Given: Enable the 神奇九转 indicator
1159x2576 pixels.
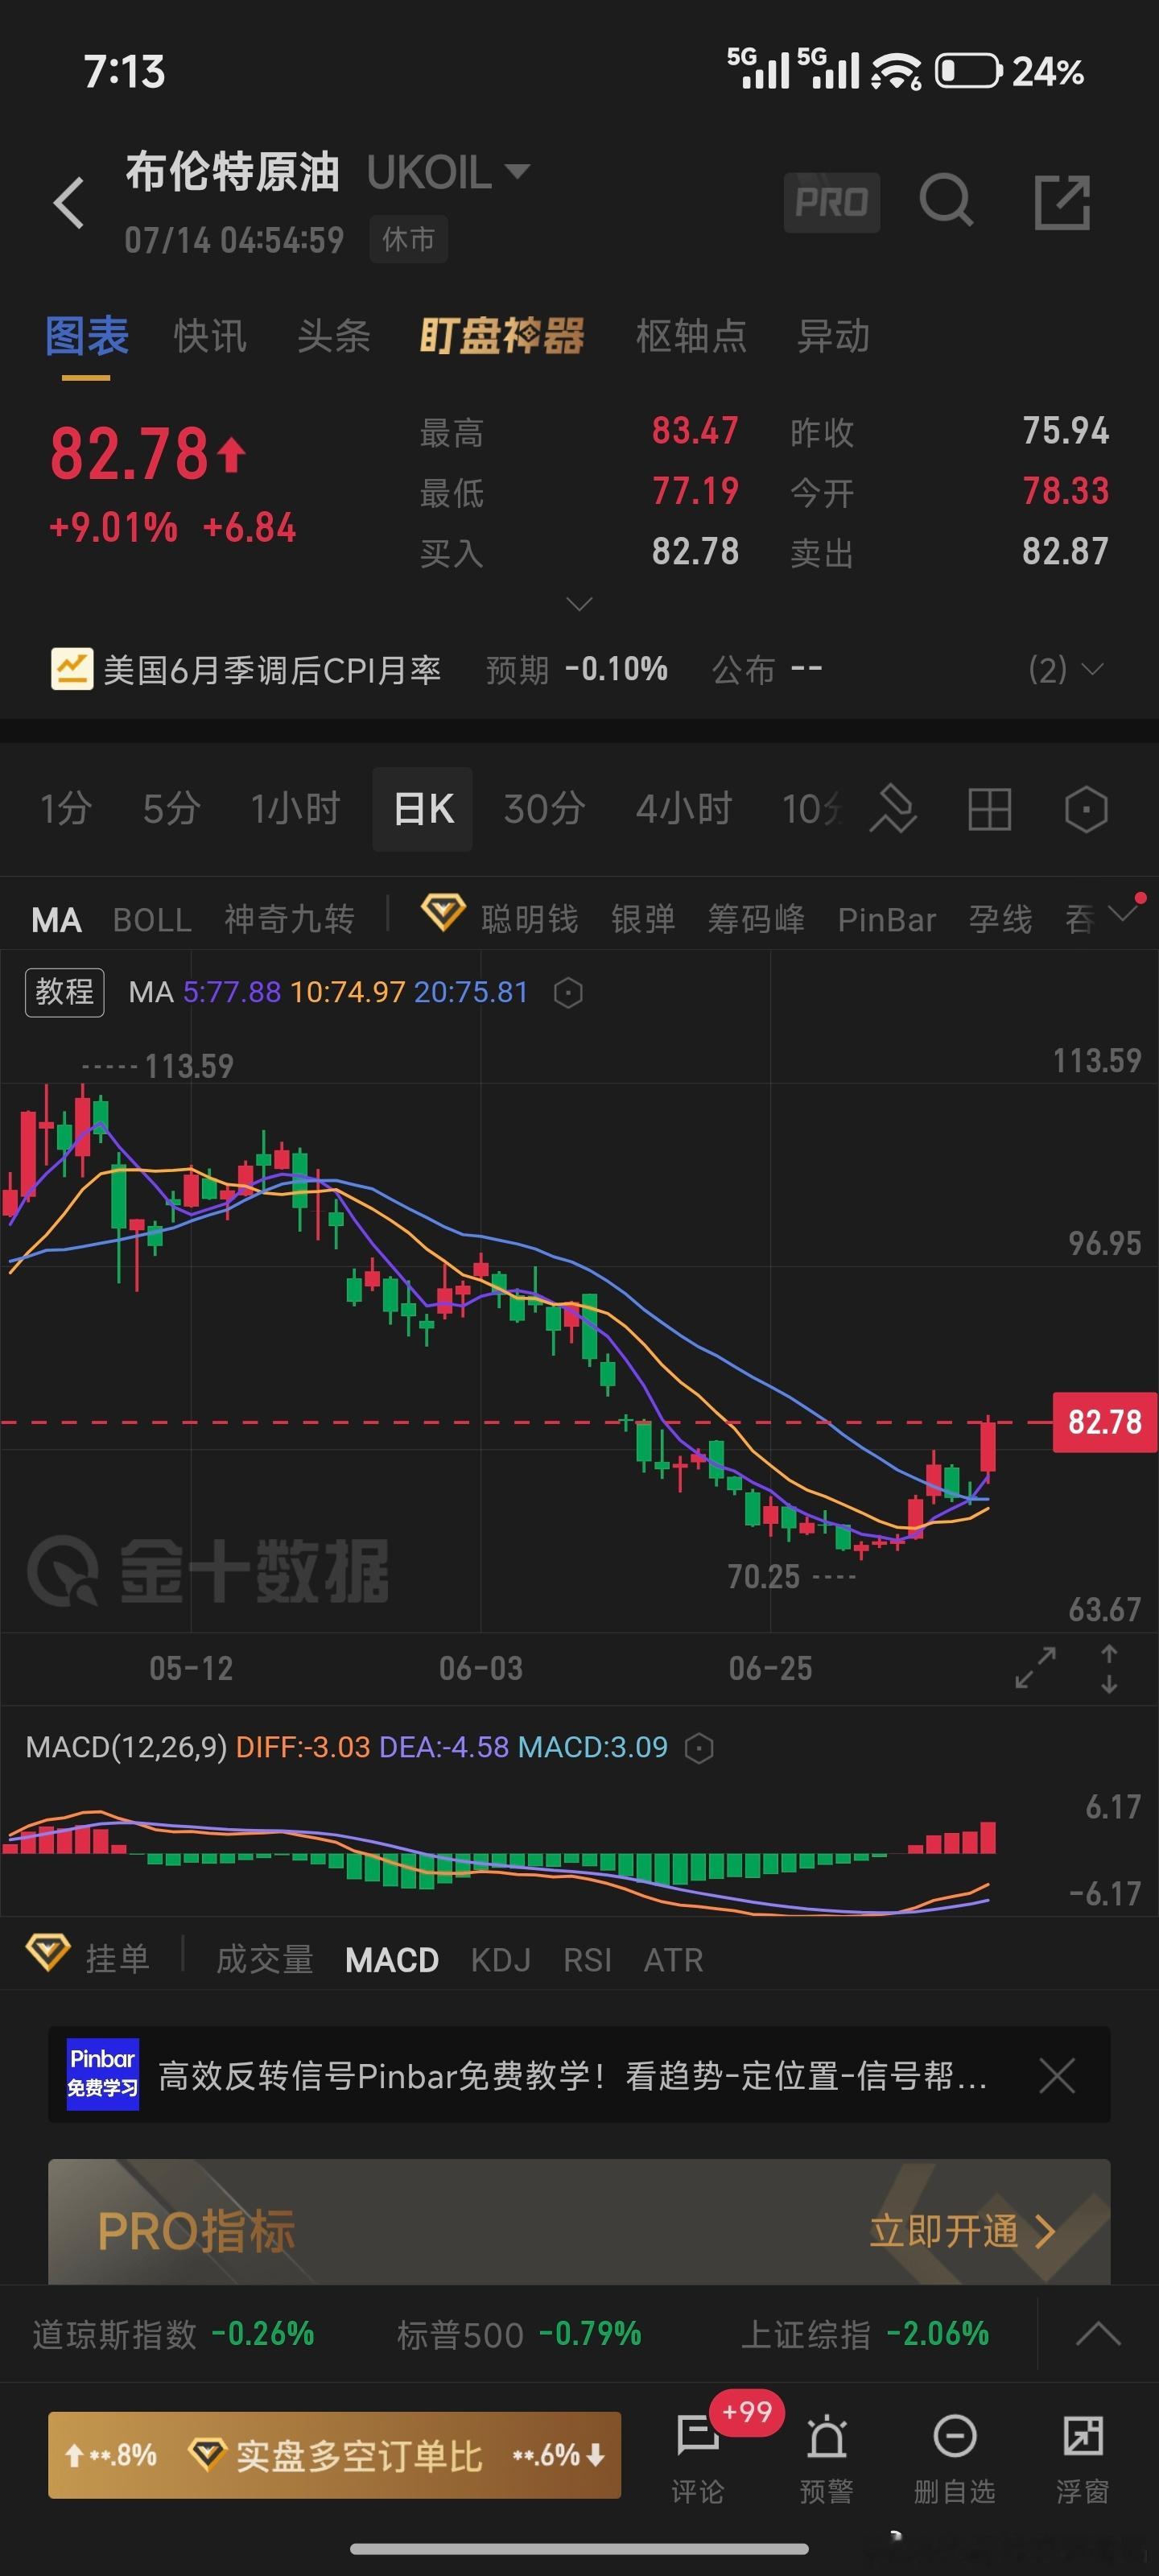Looking at the screenshot, I should (x=289, y=919).
